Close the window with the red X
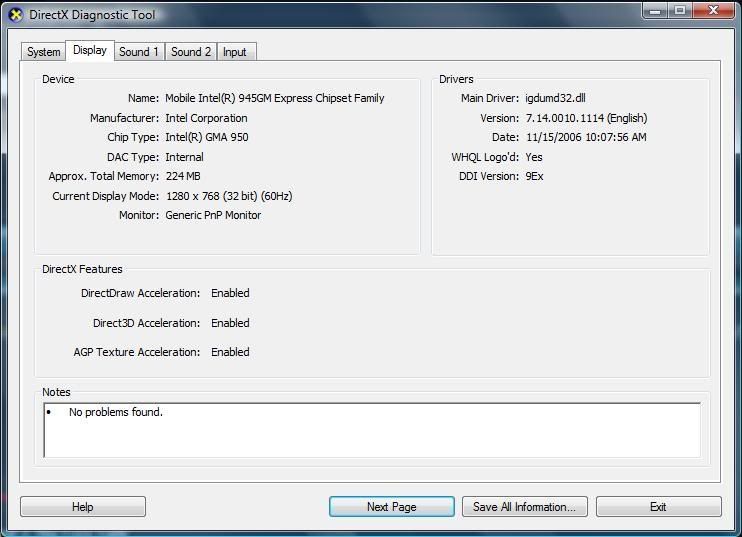This screenshot has width=742, height=537. tap(714, 11)
